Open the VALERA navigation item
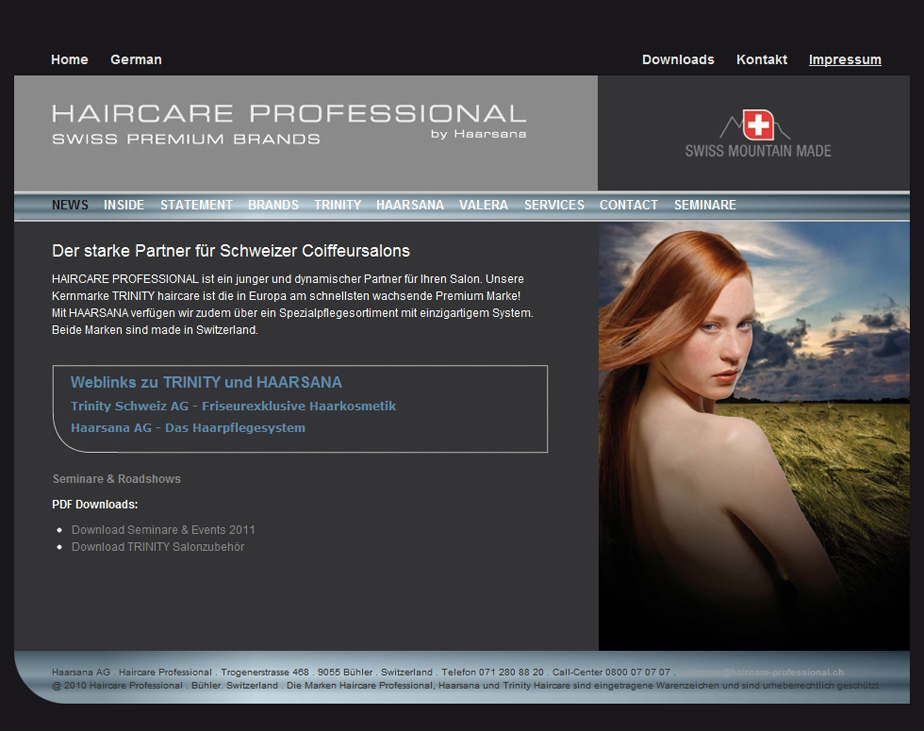The image size is (924, 731). pyautogui.click(x=484, y=205)
